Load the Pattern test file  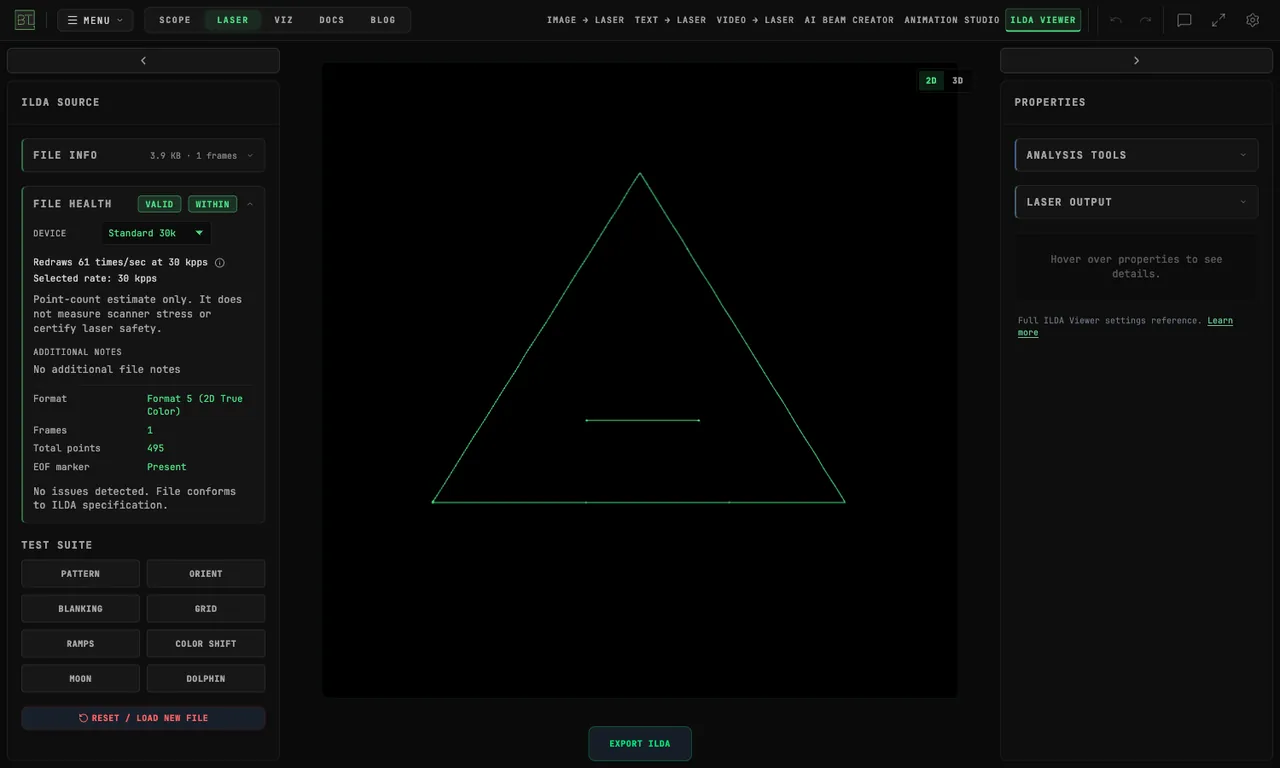coord(81,574)
